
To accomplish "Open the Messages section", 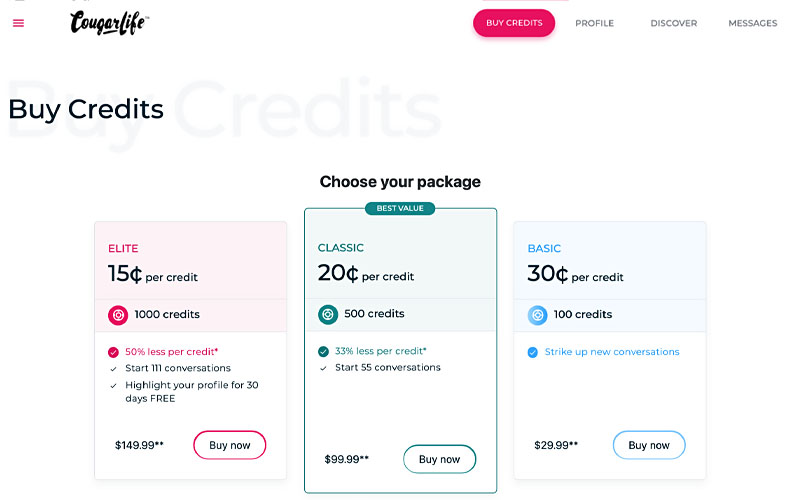I will click(752, 23).
